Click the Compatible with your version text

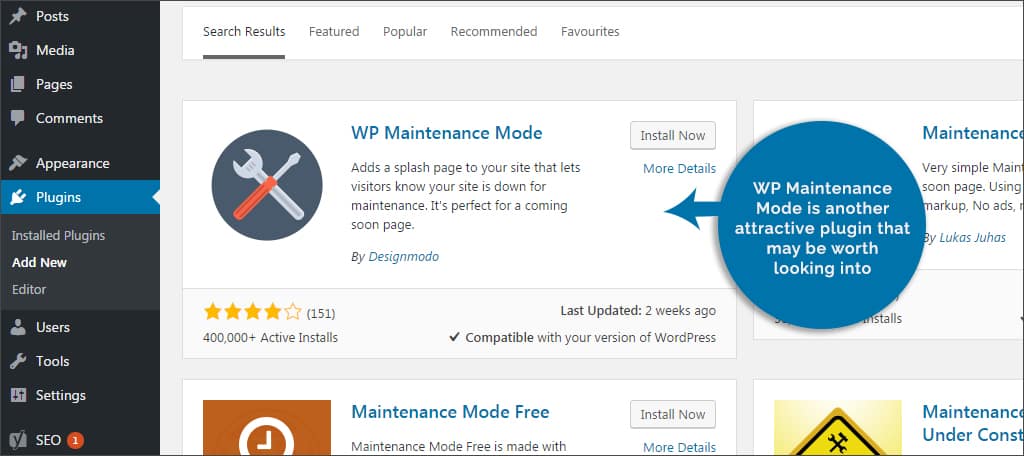point(583,338)
